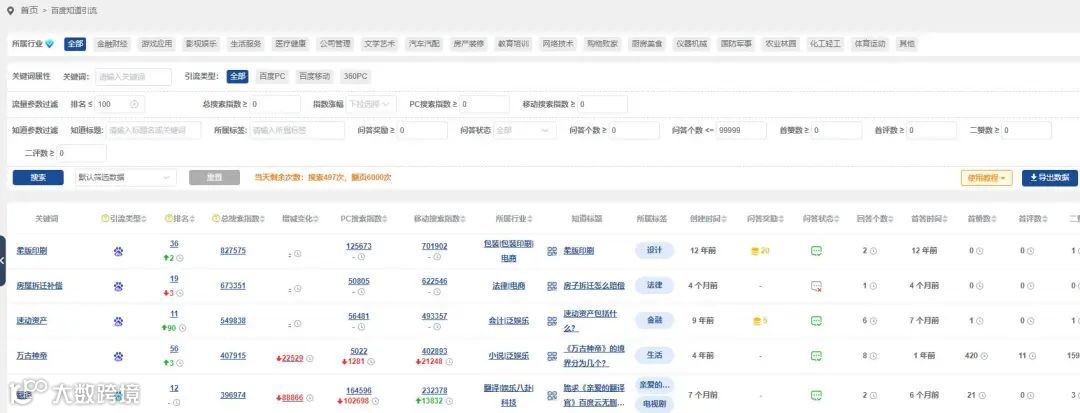Screen dimensions: 1080x413
Task: Focus the 关键词 input field
Action: pos(134,76)
